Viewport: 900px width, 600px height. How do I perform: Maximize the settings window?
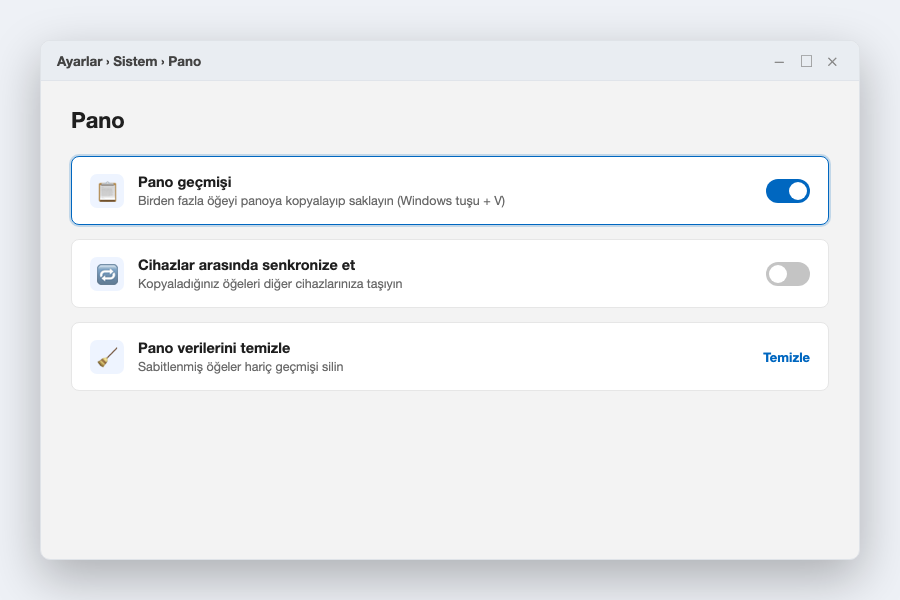[806, 61]
